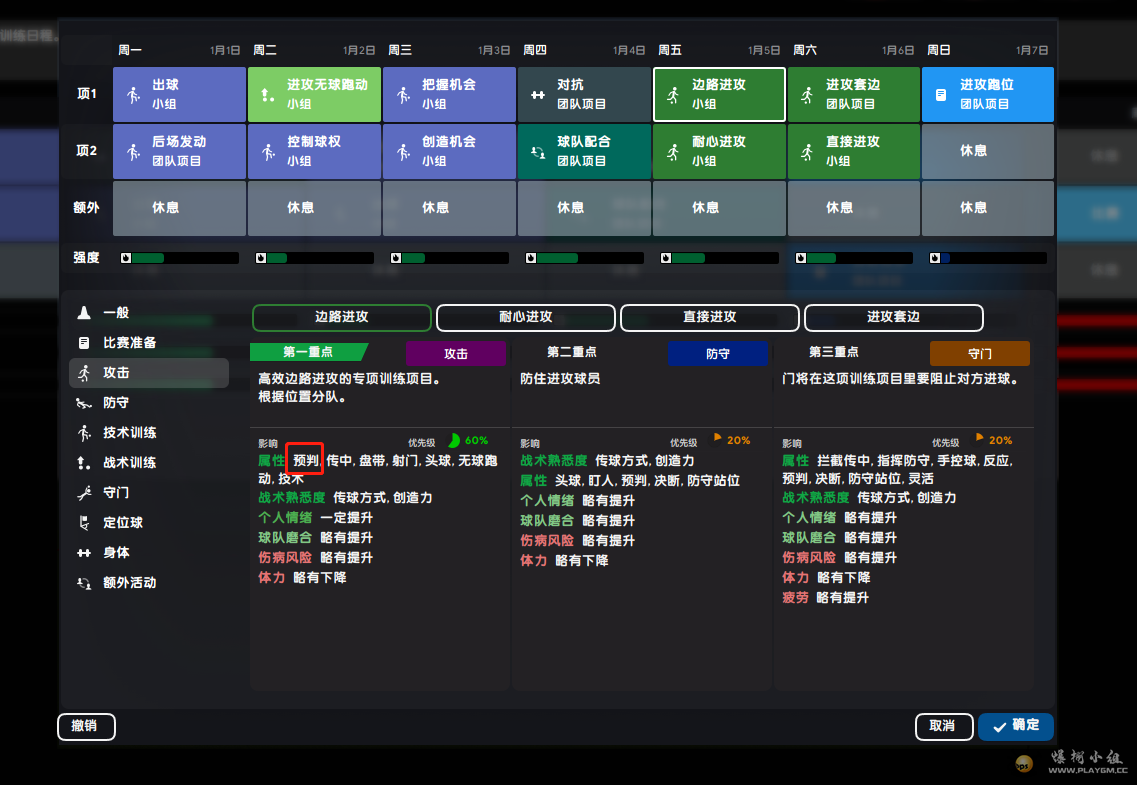
Task: Click the 撤销 undo button
Action: click(86, 726)
